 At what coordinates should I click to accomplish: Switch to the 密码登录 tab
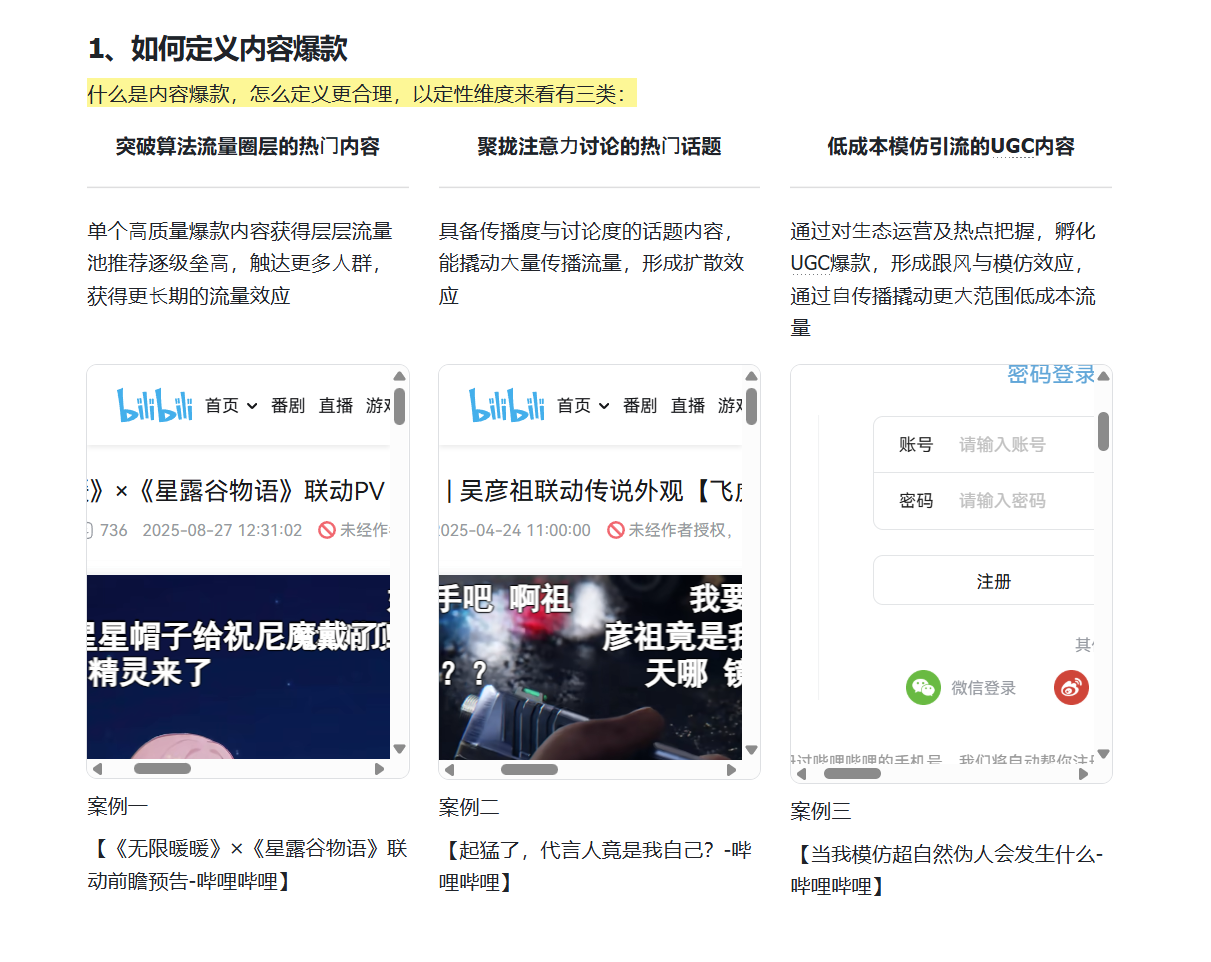point(1050,375)
